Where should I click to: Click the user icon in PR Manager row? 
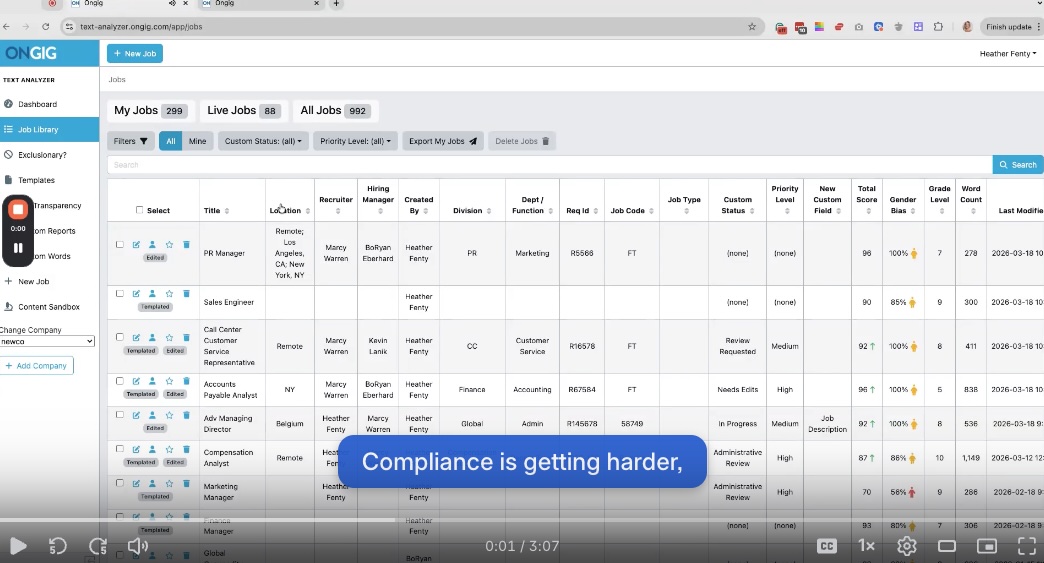click(152, 245)
